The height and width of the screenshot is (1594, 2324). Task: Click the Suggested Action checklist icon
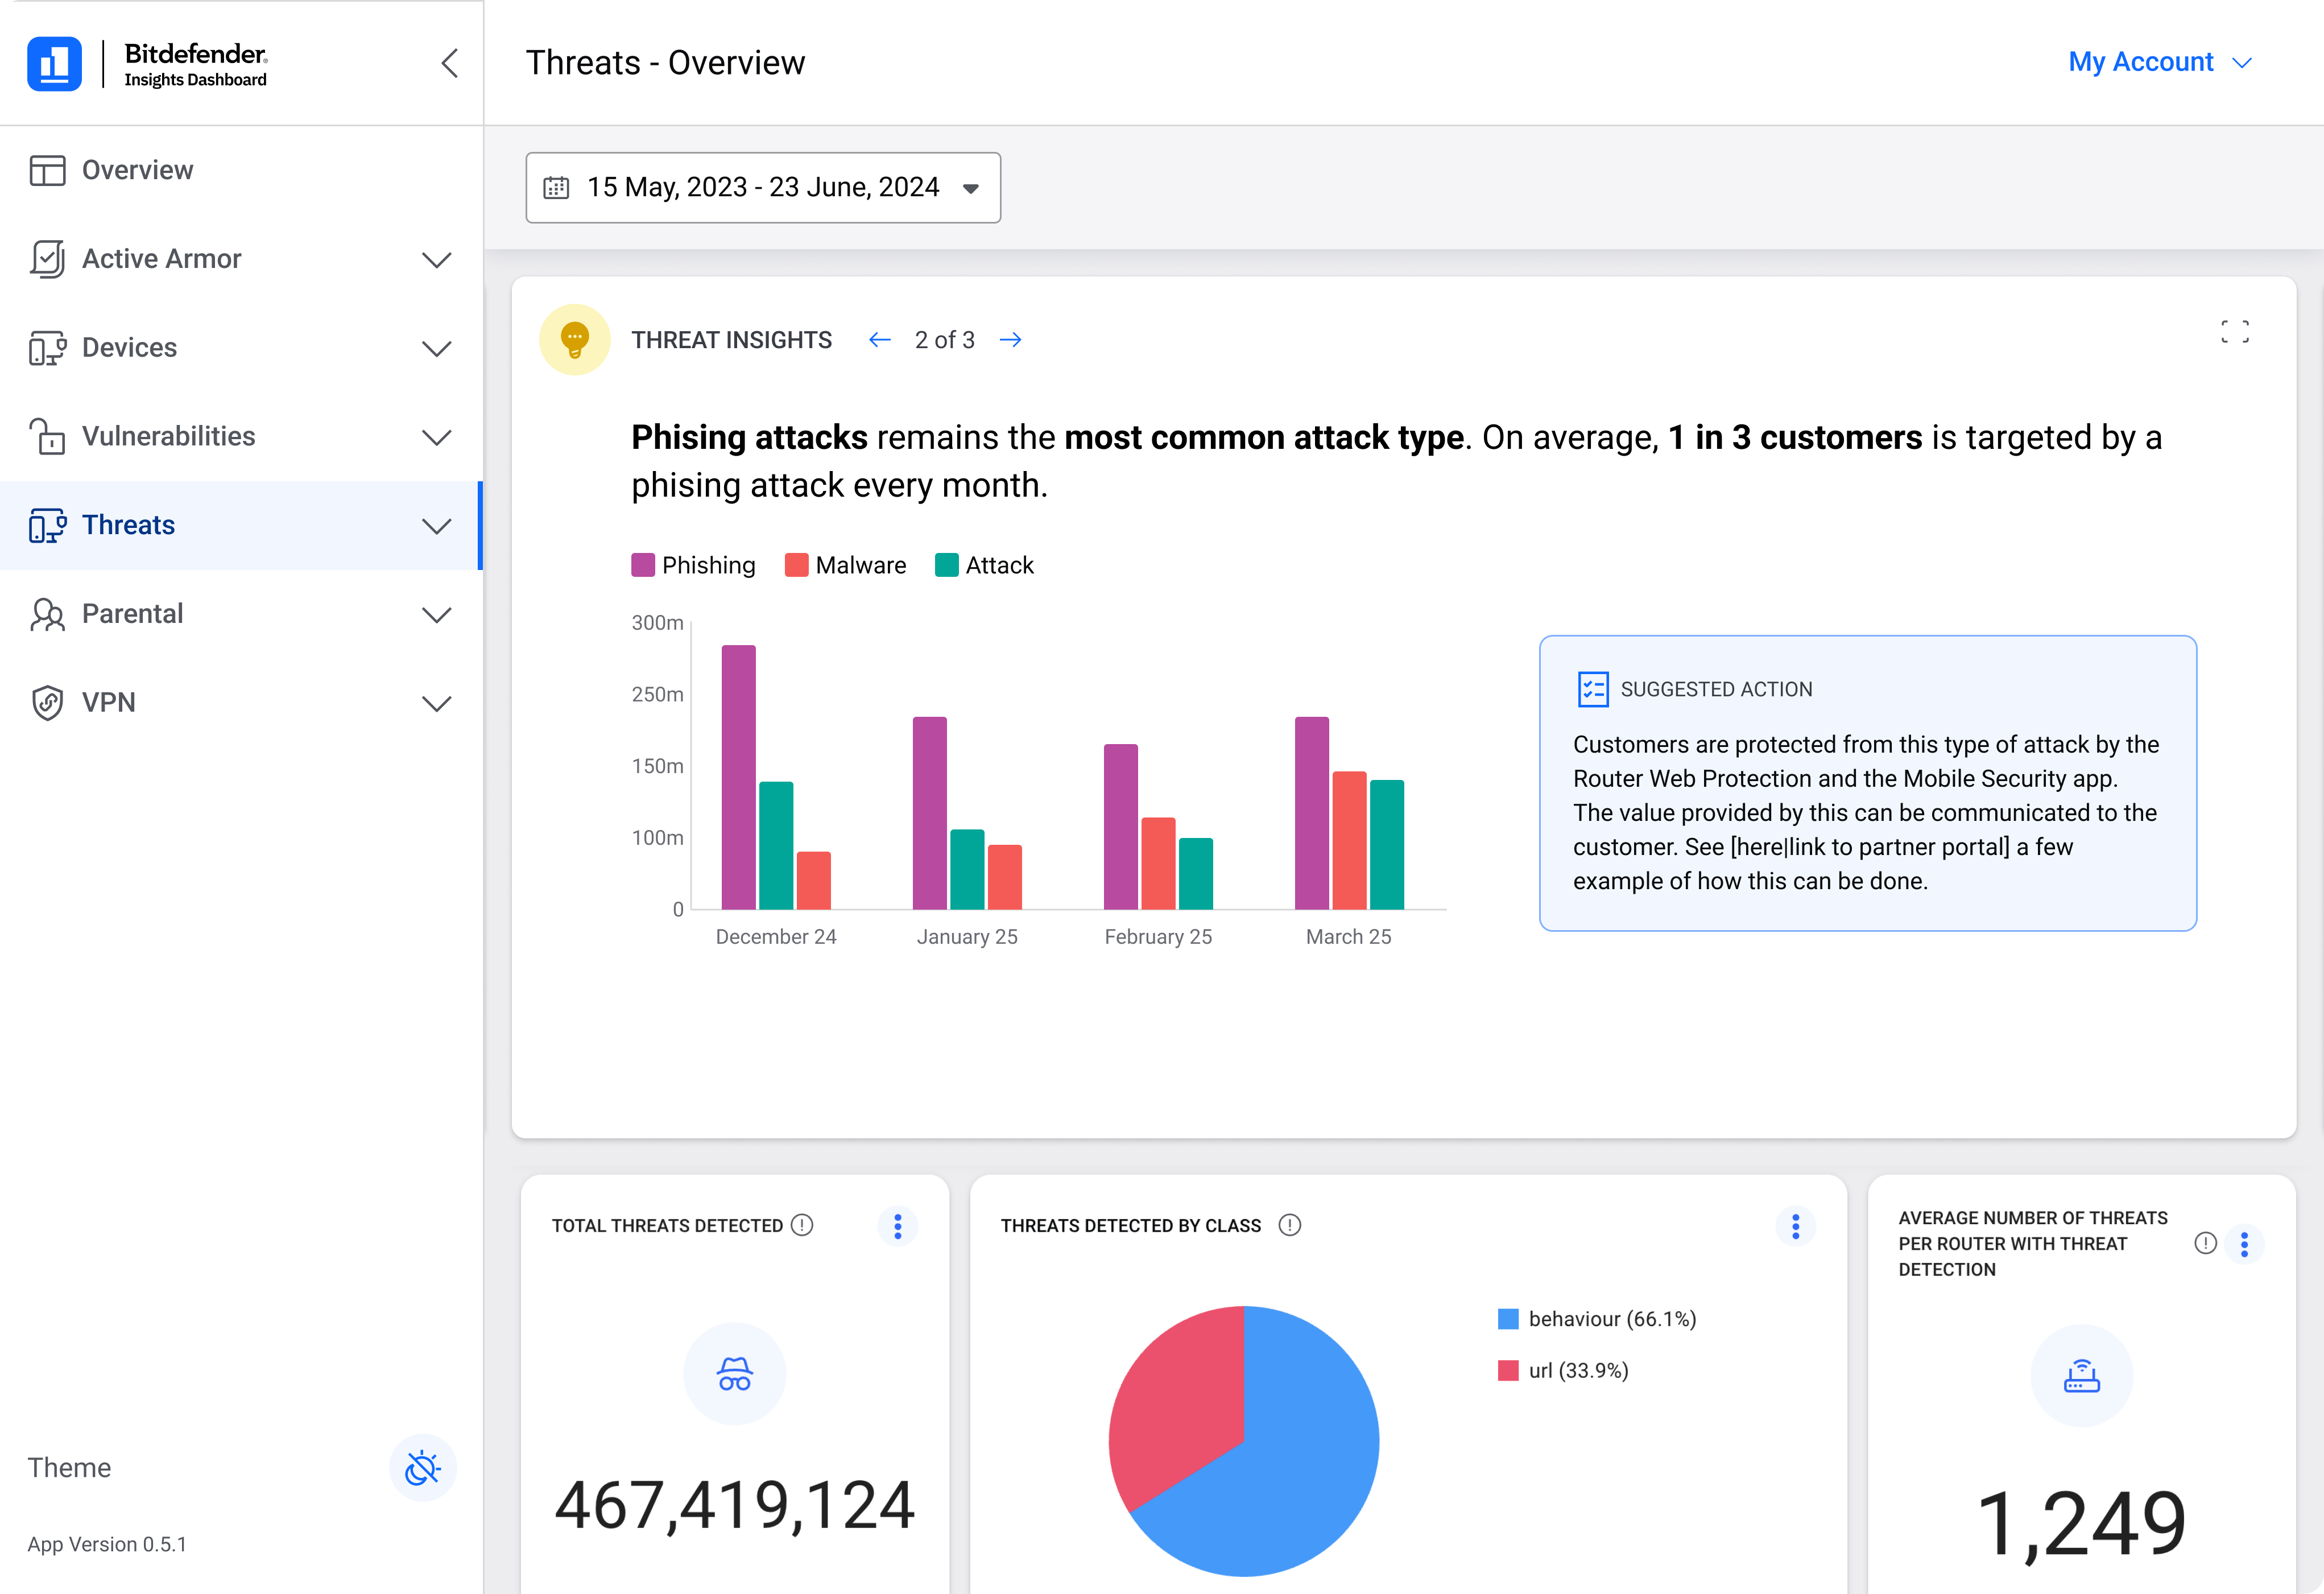tap(1592, 689)
